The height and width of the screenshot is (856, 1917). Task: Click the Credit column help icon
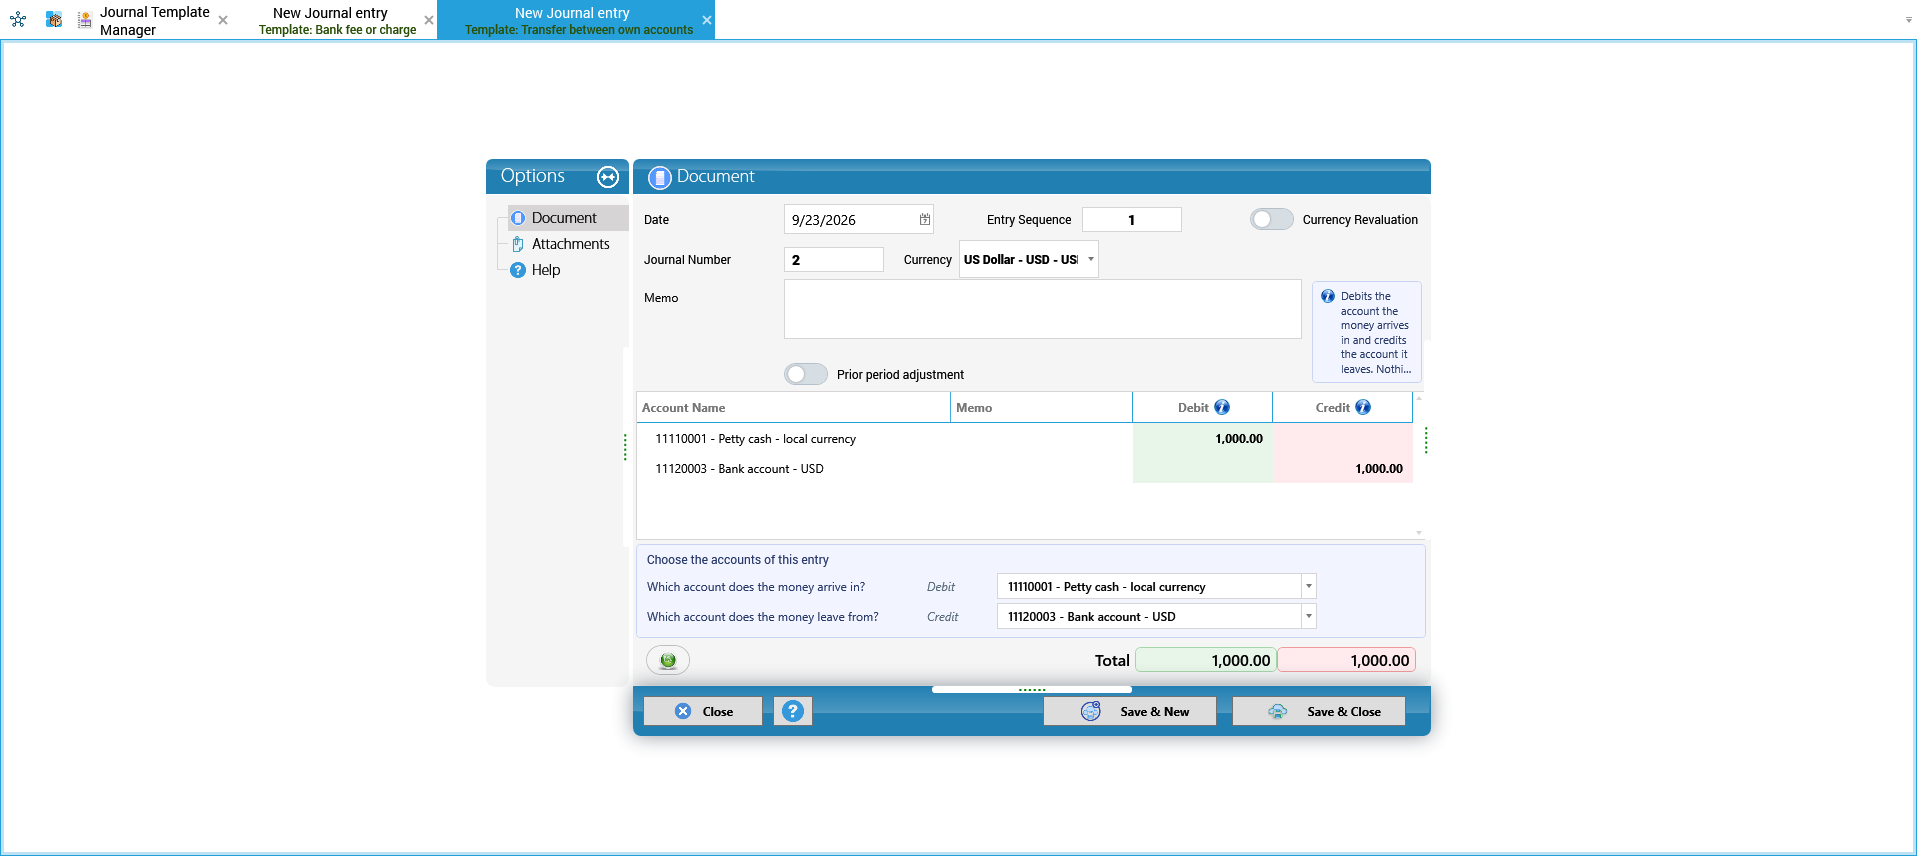point(1363,407)
